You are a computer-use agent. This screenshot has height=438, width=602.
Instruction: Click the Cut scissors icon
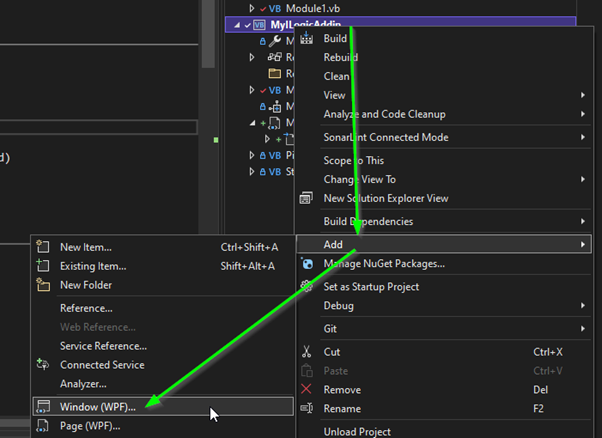[307, 352]
